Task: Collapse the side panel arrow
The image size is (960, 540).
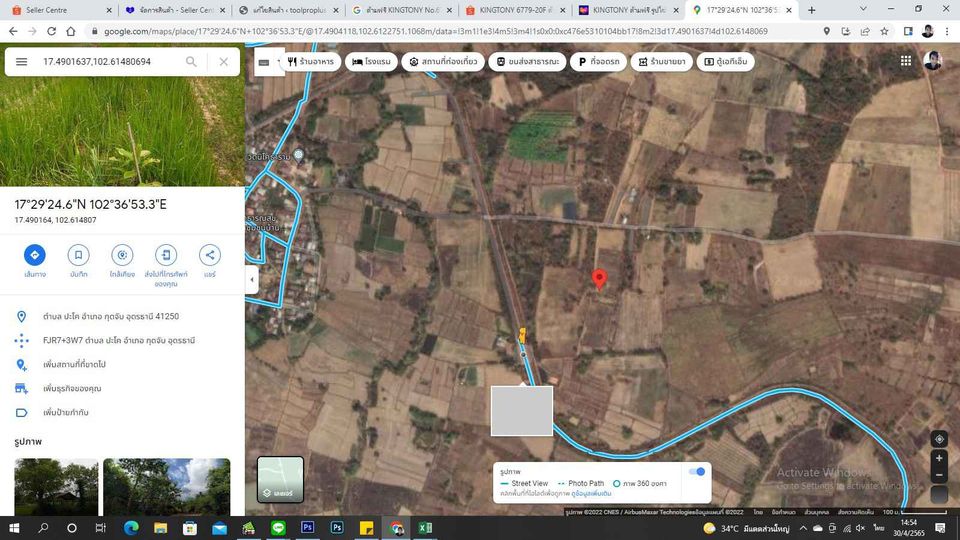Action: click(x=252, y=280)
